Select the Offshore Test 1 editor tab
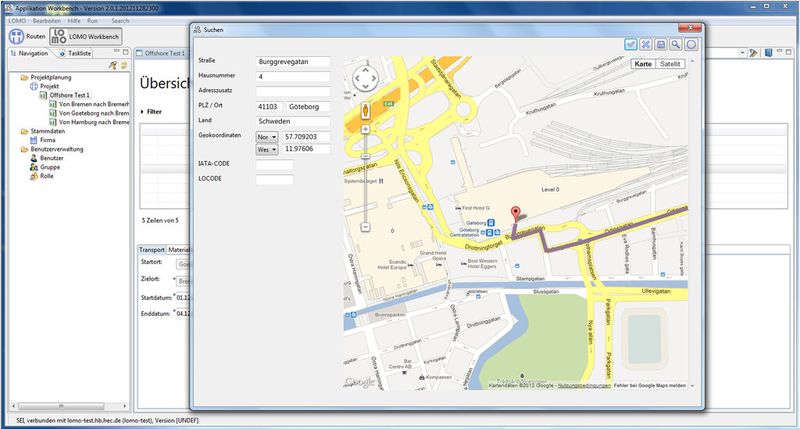 tap(161, 53)
